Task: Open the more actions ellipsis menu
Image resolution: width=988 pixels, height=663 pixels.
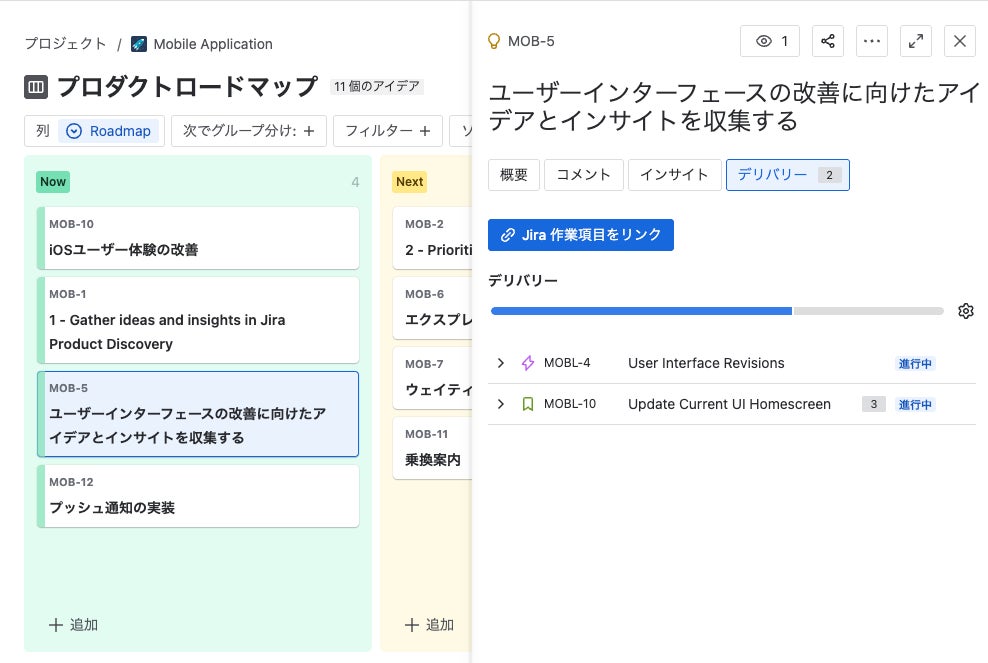Action: click(872, 41)
